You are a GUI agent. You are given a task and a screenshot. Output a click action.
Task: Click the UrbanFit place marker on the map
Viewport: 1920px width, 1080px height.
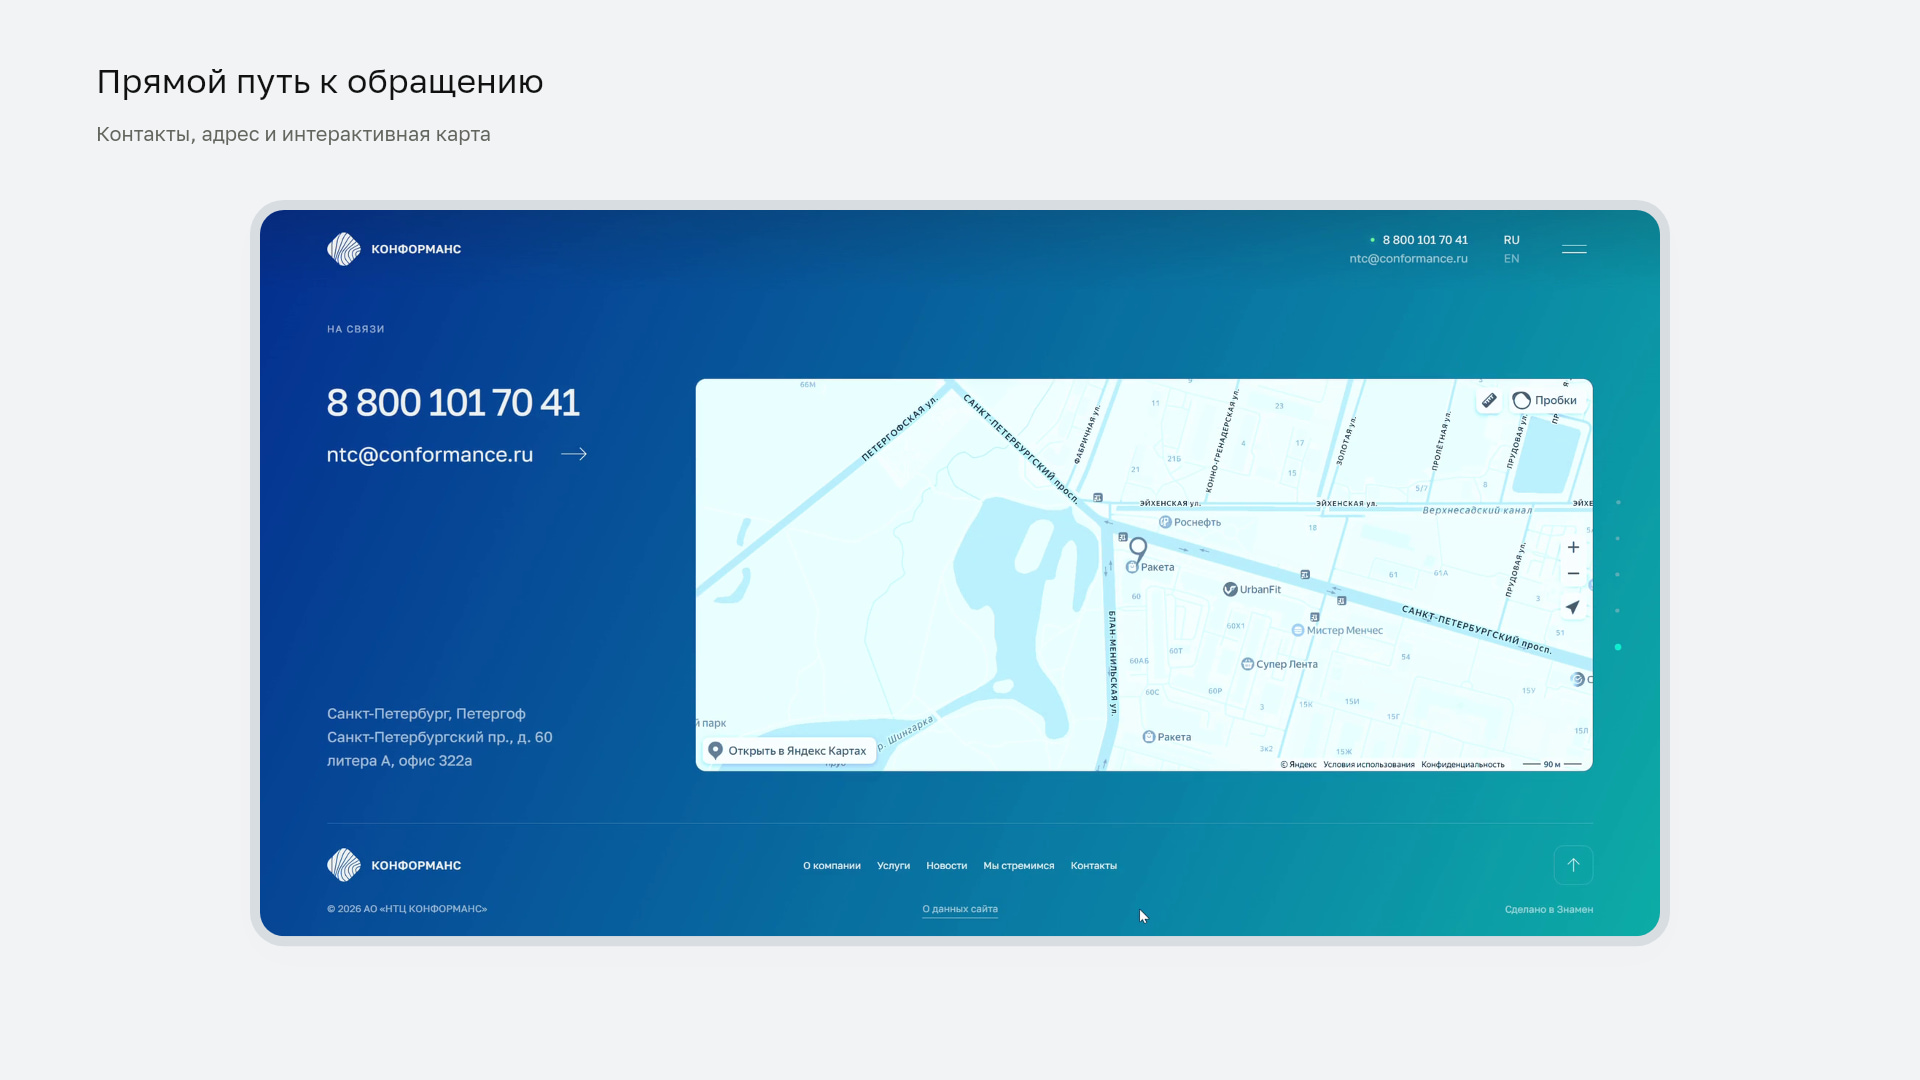click(x=1252, y=590)
